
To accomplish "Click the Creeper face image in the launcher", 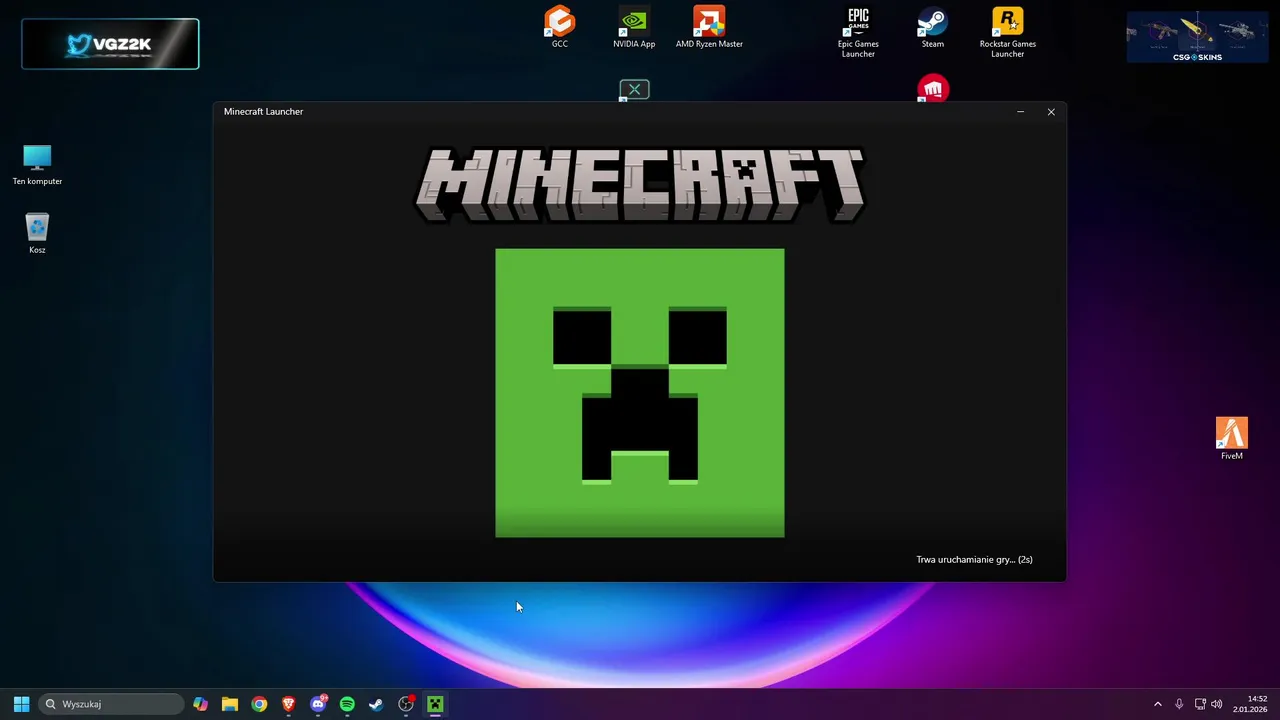I will pos(640,393).
